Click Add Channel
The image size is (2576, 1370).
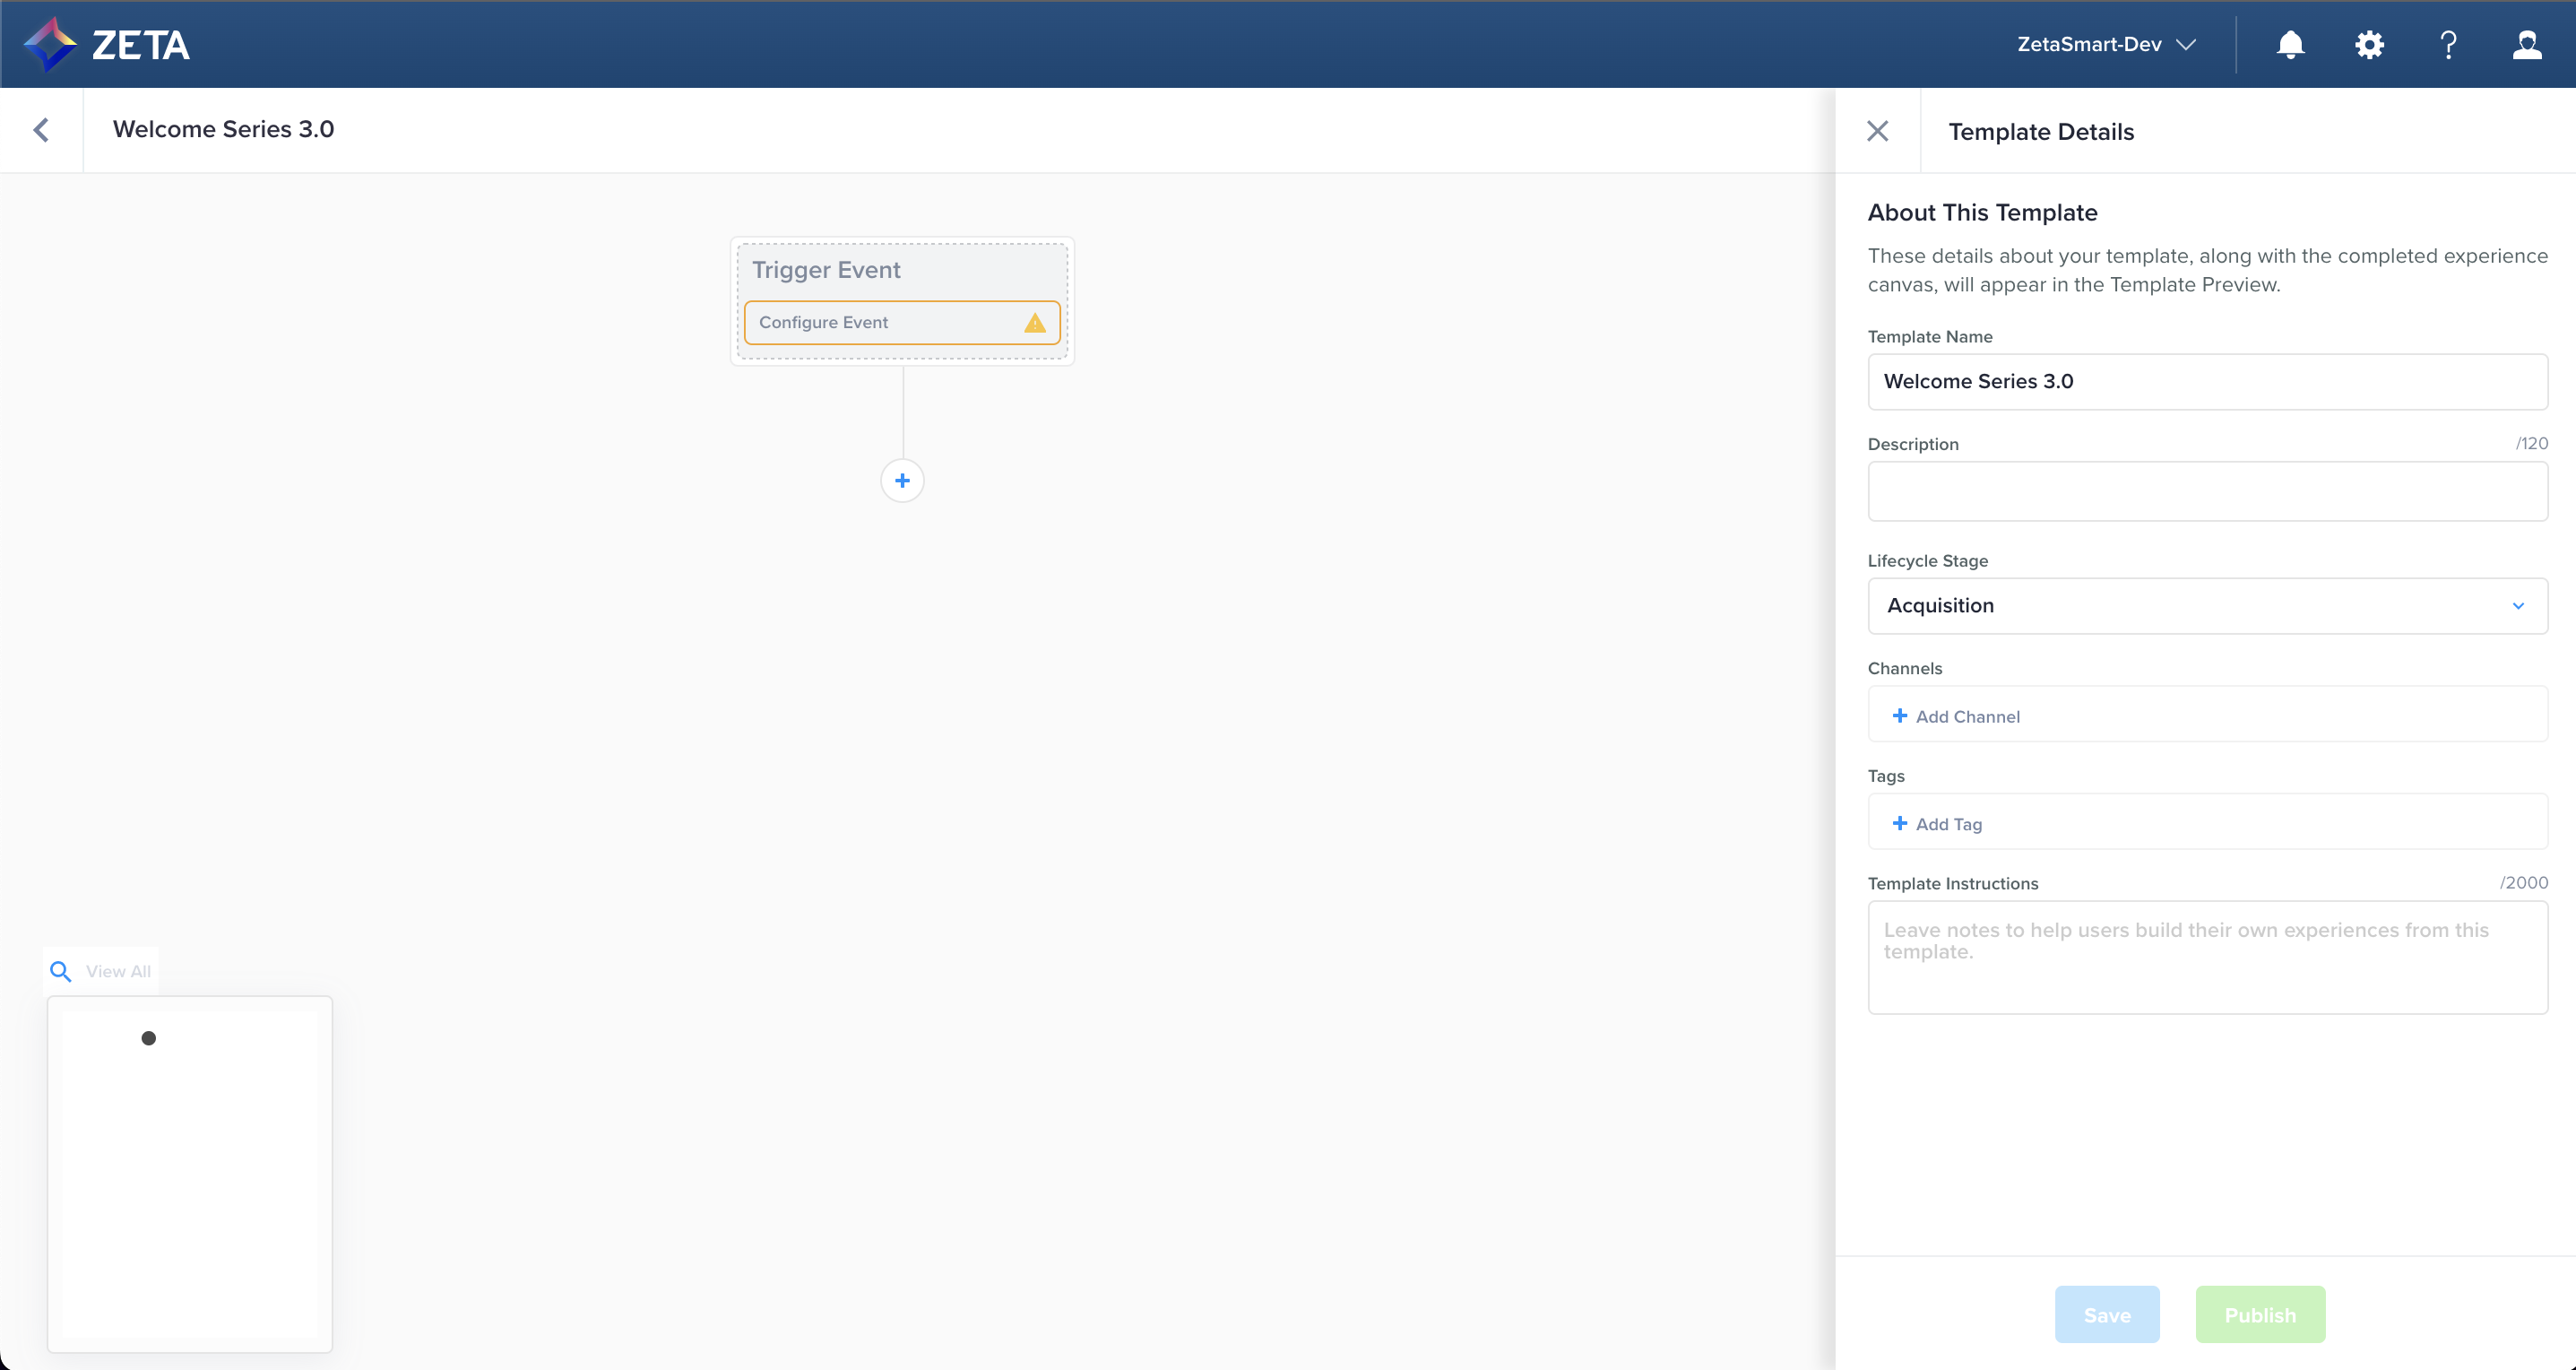[x=1956, y=716]
